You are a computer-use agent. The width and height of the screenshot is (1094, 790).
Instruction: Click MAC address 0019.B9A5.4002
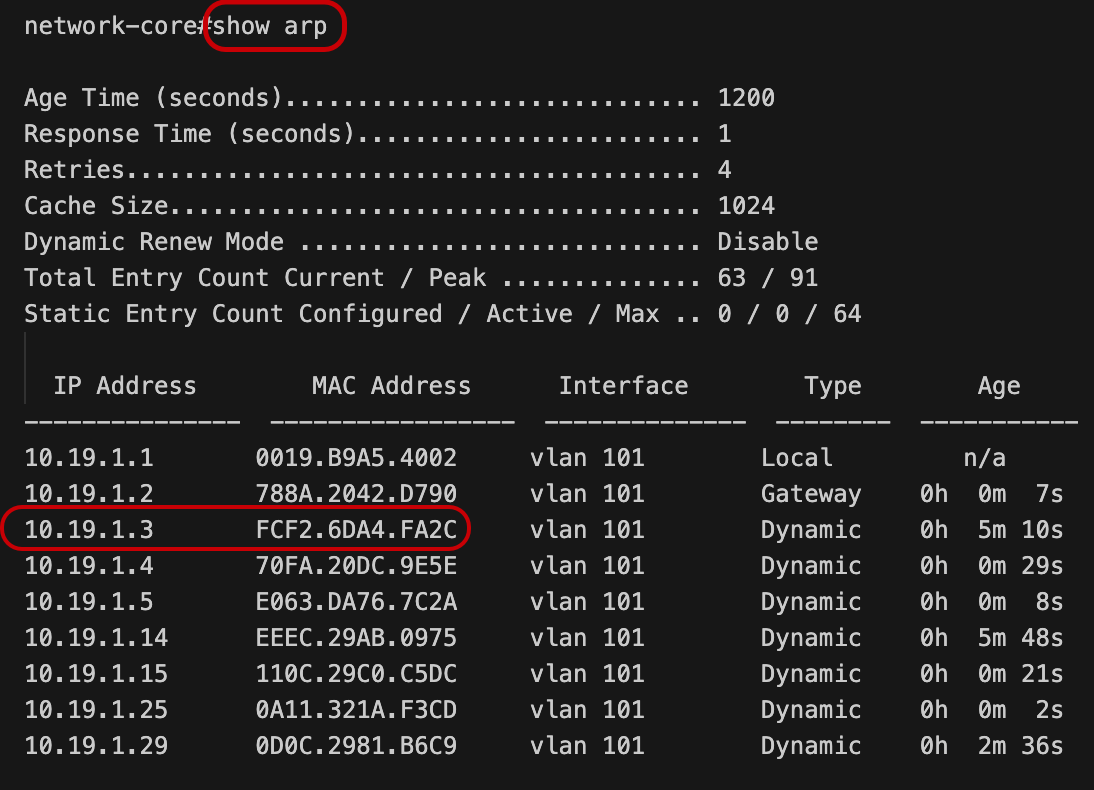(356, 458)
